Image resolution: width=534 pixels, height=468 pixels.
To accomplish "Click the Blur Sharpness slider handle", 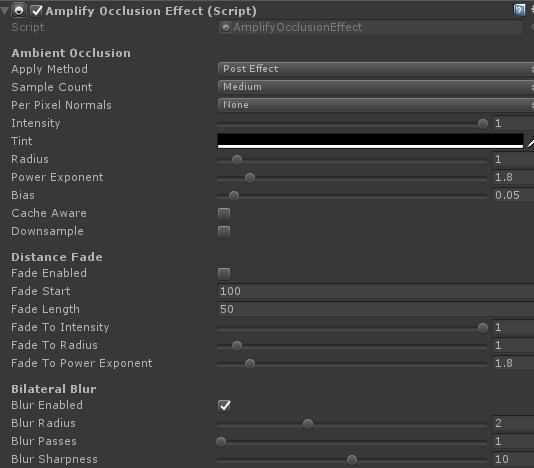I will pos(352,460).
